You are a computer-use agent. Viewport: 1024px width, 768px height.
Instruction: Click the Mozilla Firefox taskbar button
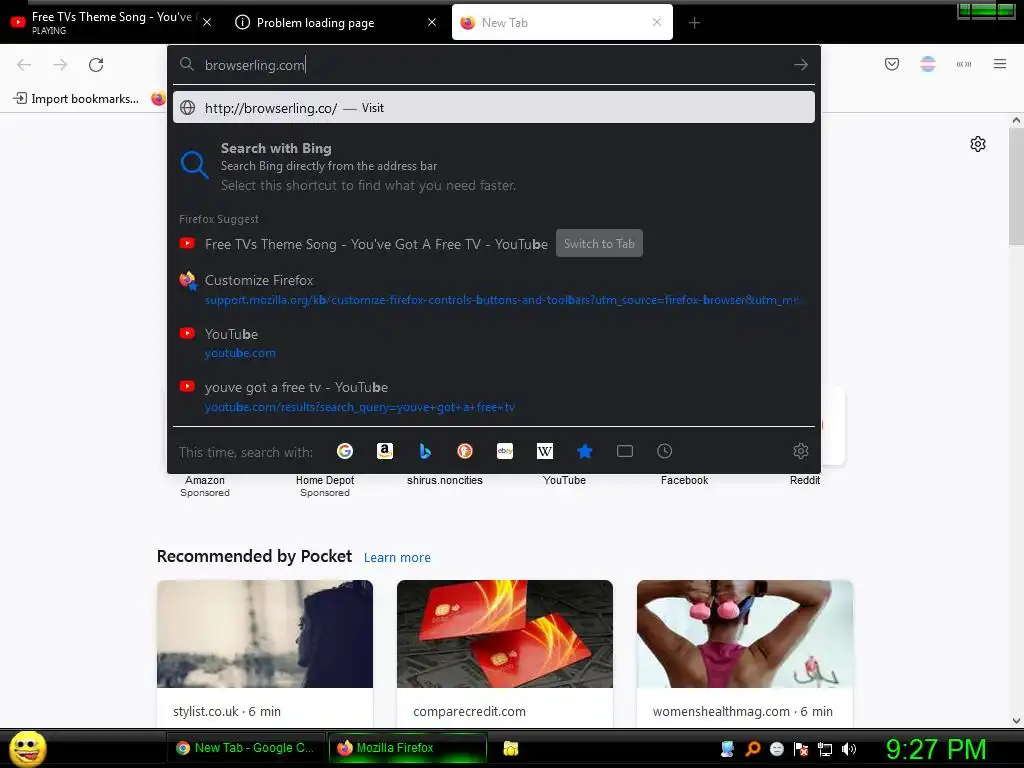click(408, 748)
